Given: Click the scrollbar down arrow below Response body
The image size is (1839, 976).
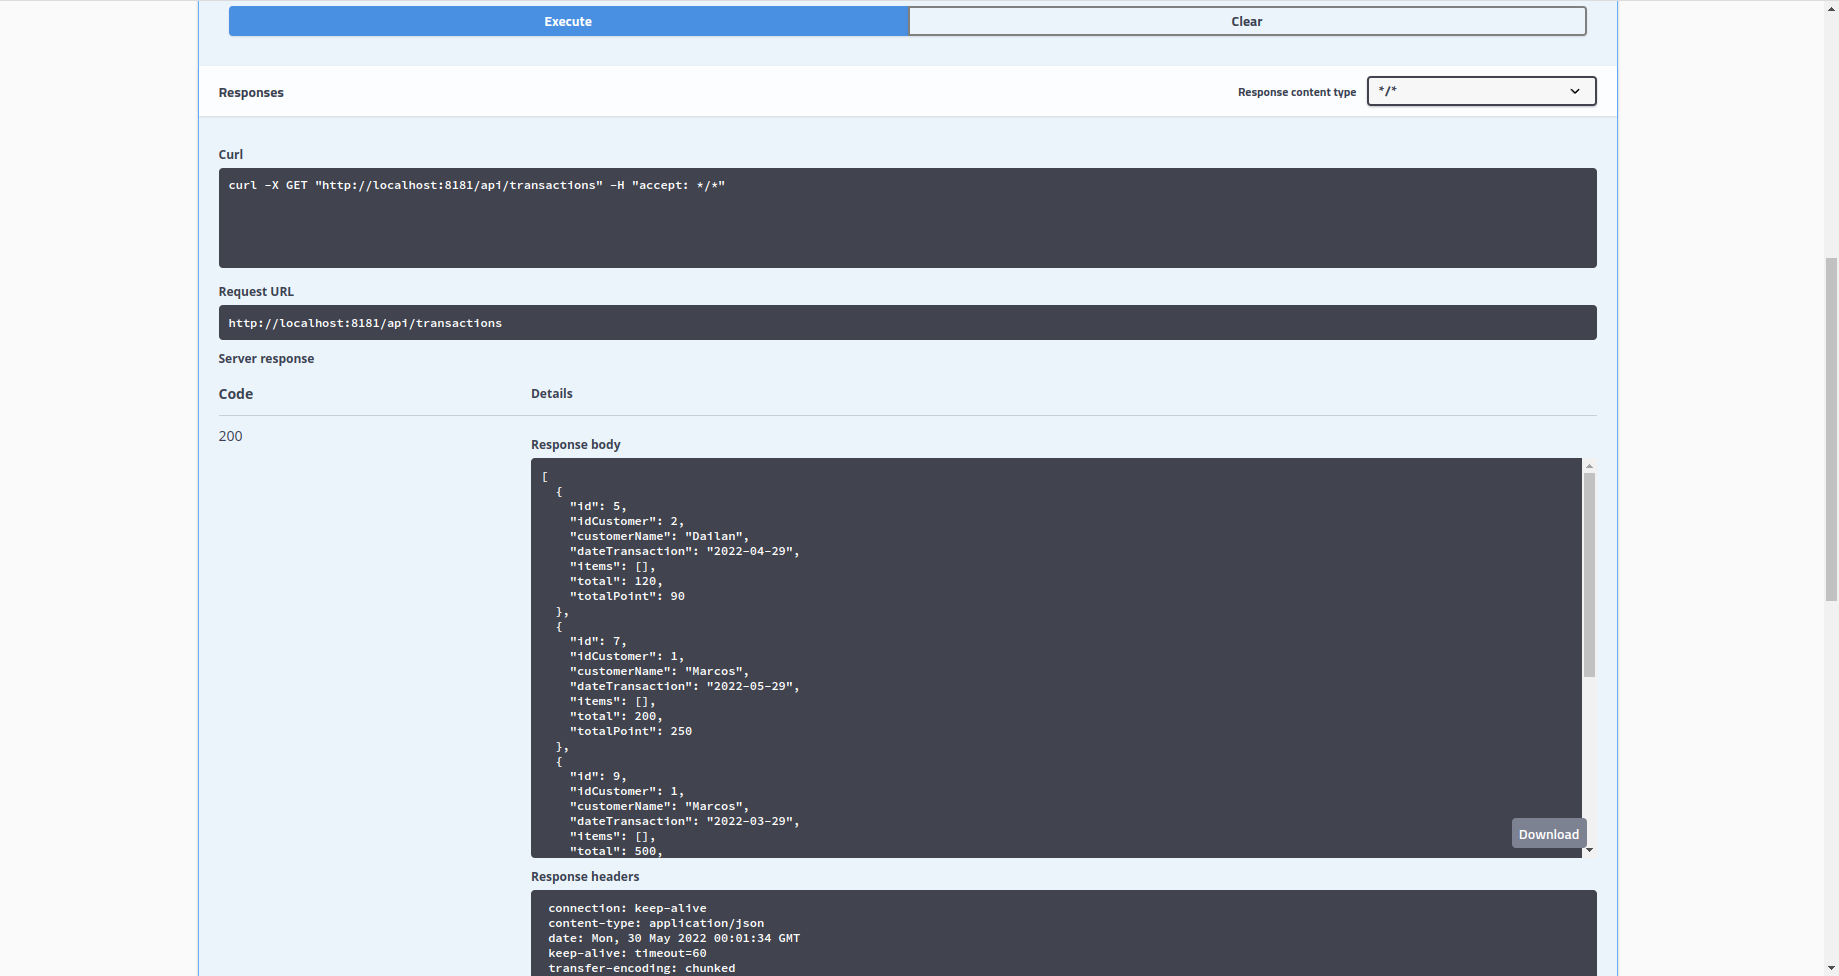Looking at the screenshot, I should (x=1587, y=849).
